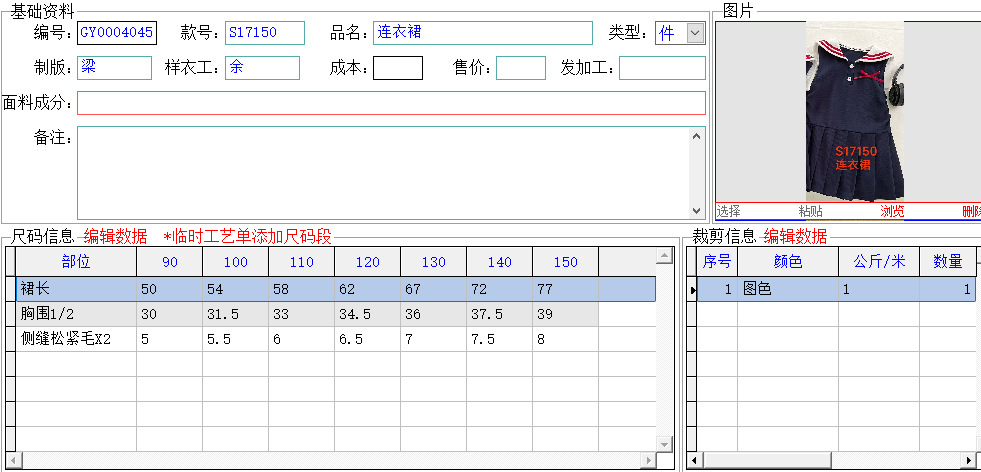Click 裙长 value 77 for size 150

click(x=566, y=289)
